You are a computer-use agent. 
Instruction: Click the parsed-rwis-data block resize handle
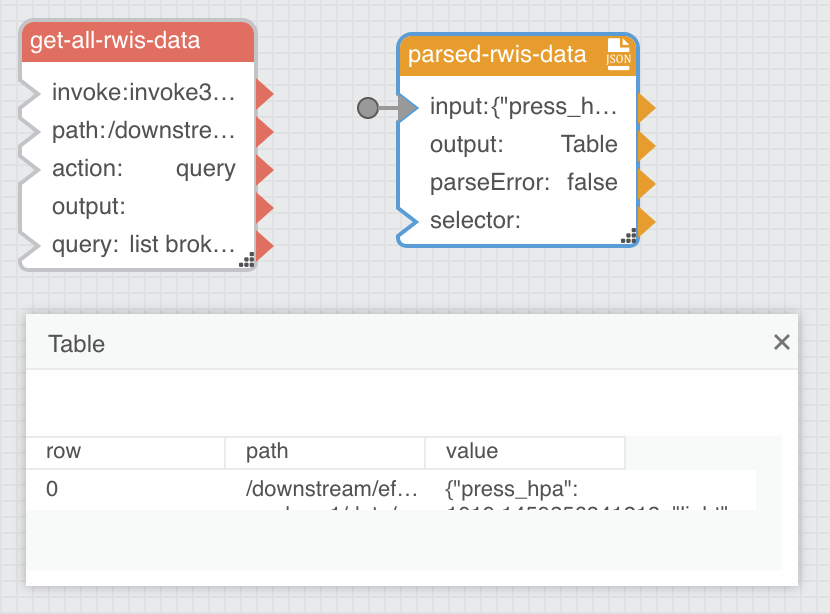coord(629,236)
